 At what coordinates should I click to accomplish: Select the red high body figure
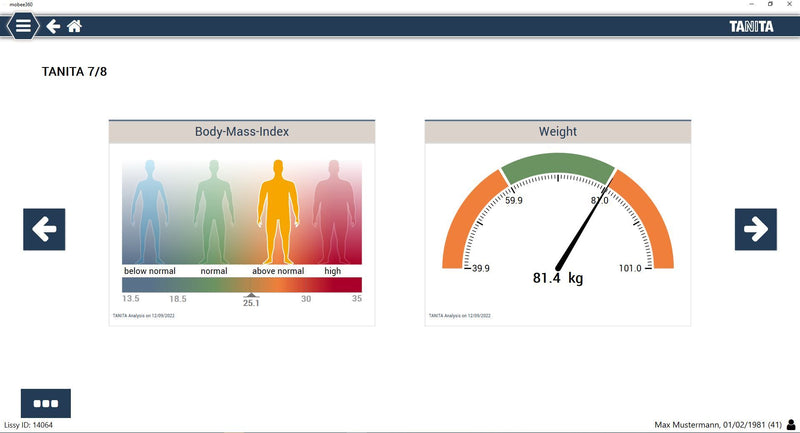coord(333,209)
